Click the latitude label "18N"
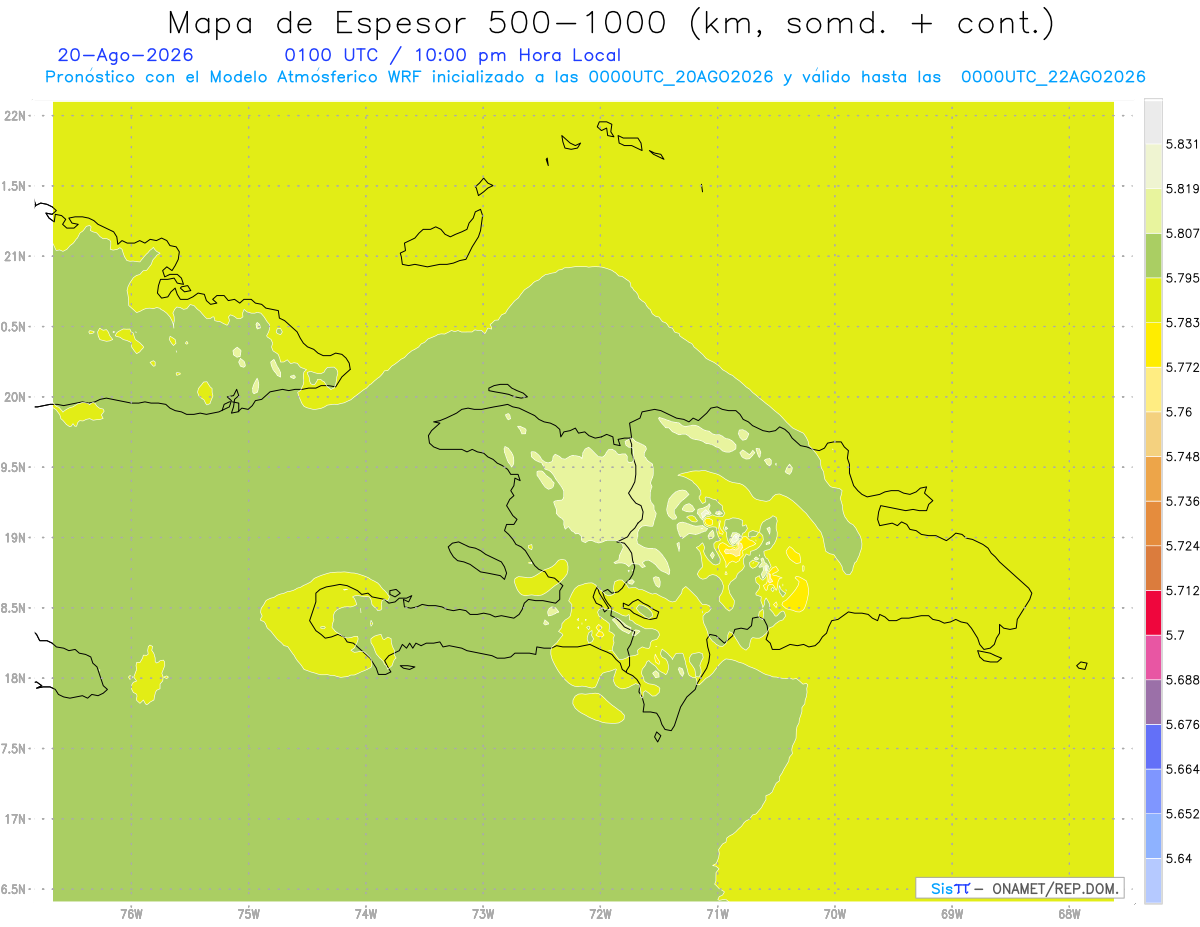This screenshot has height=927, width=1200. point(15,679)
